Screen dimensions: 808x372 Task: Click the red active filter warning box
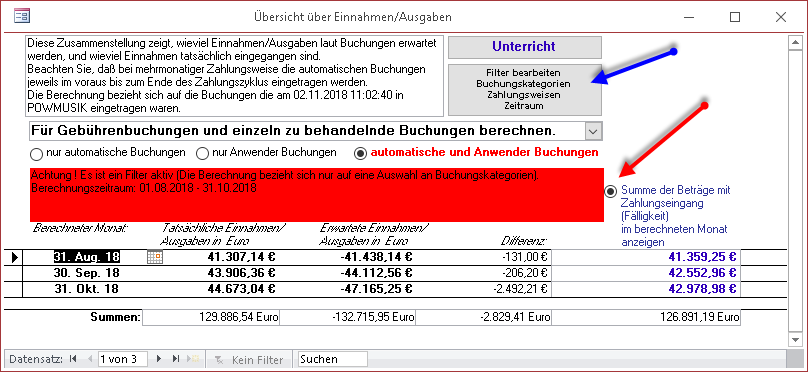(x=317, y=195)
